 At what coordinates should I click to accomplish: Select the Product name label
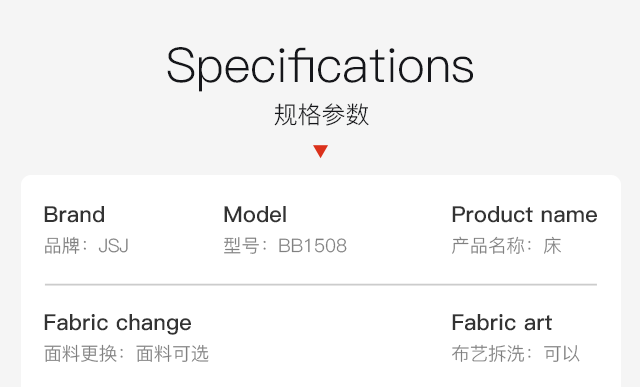pos(524,214)
